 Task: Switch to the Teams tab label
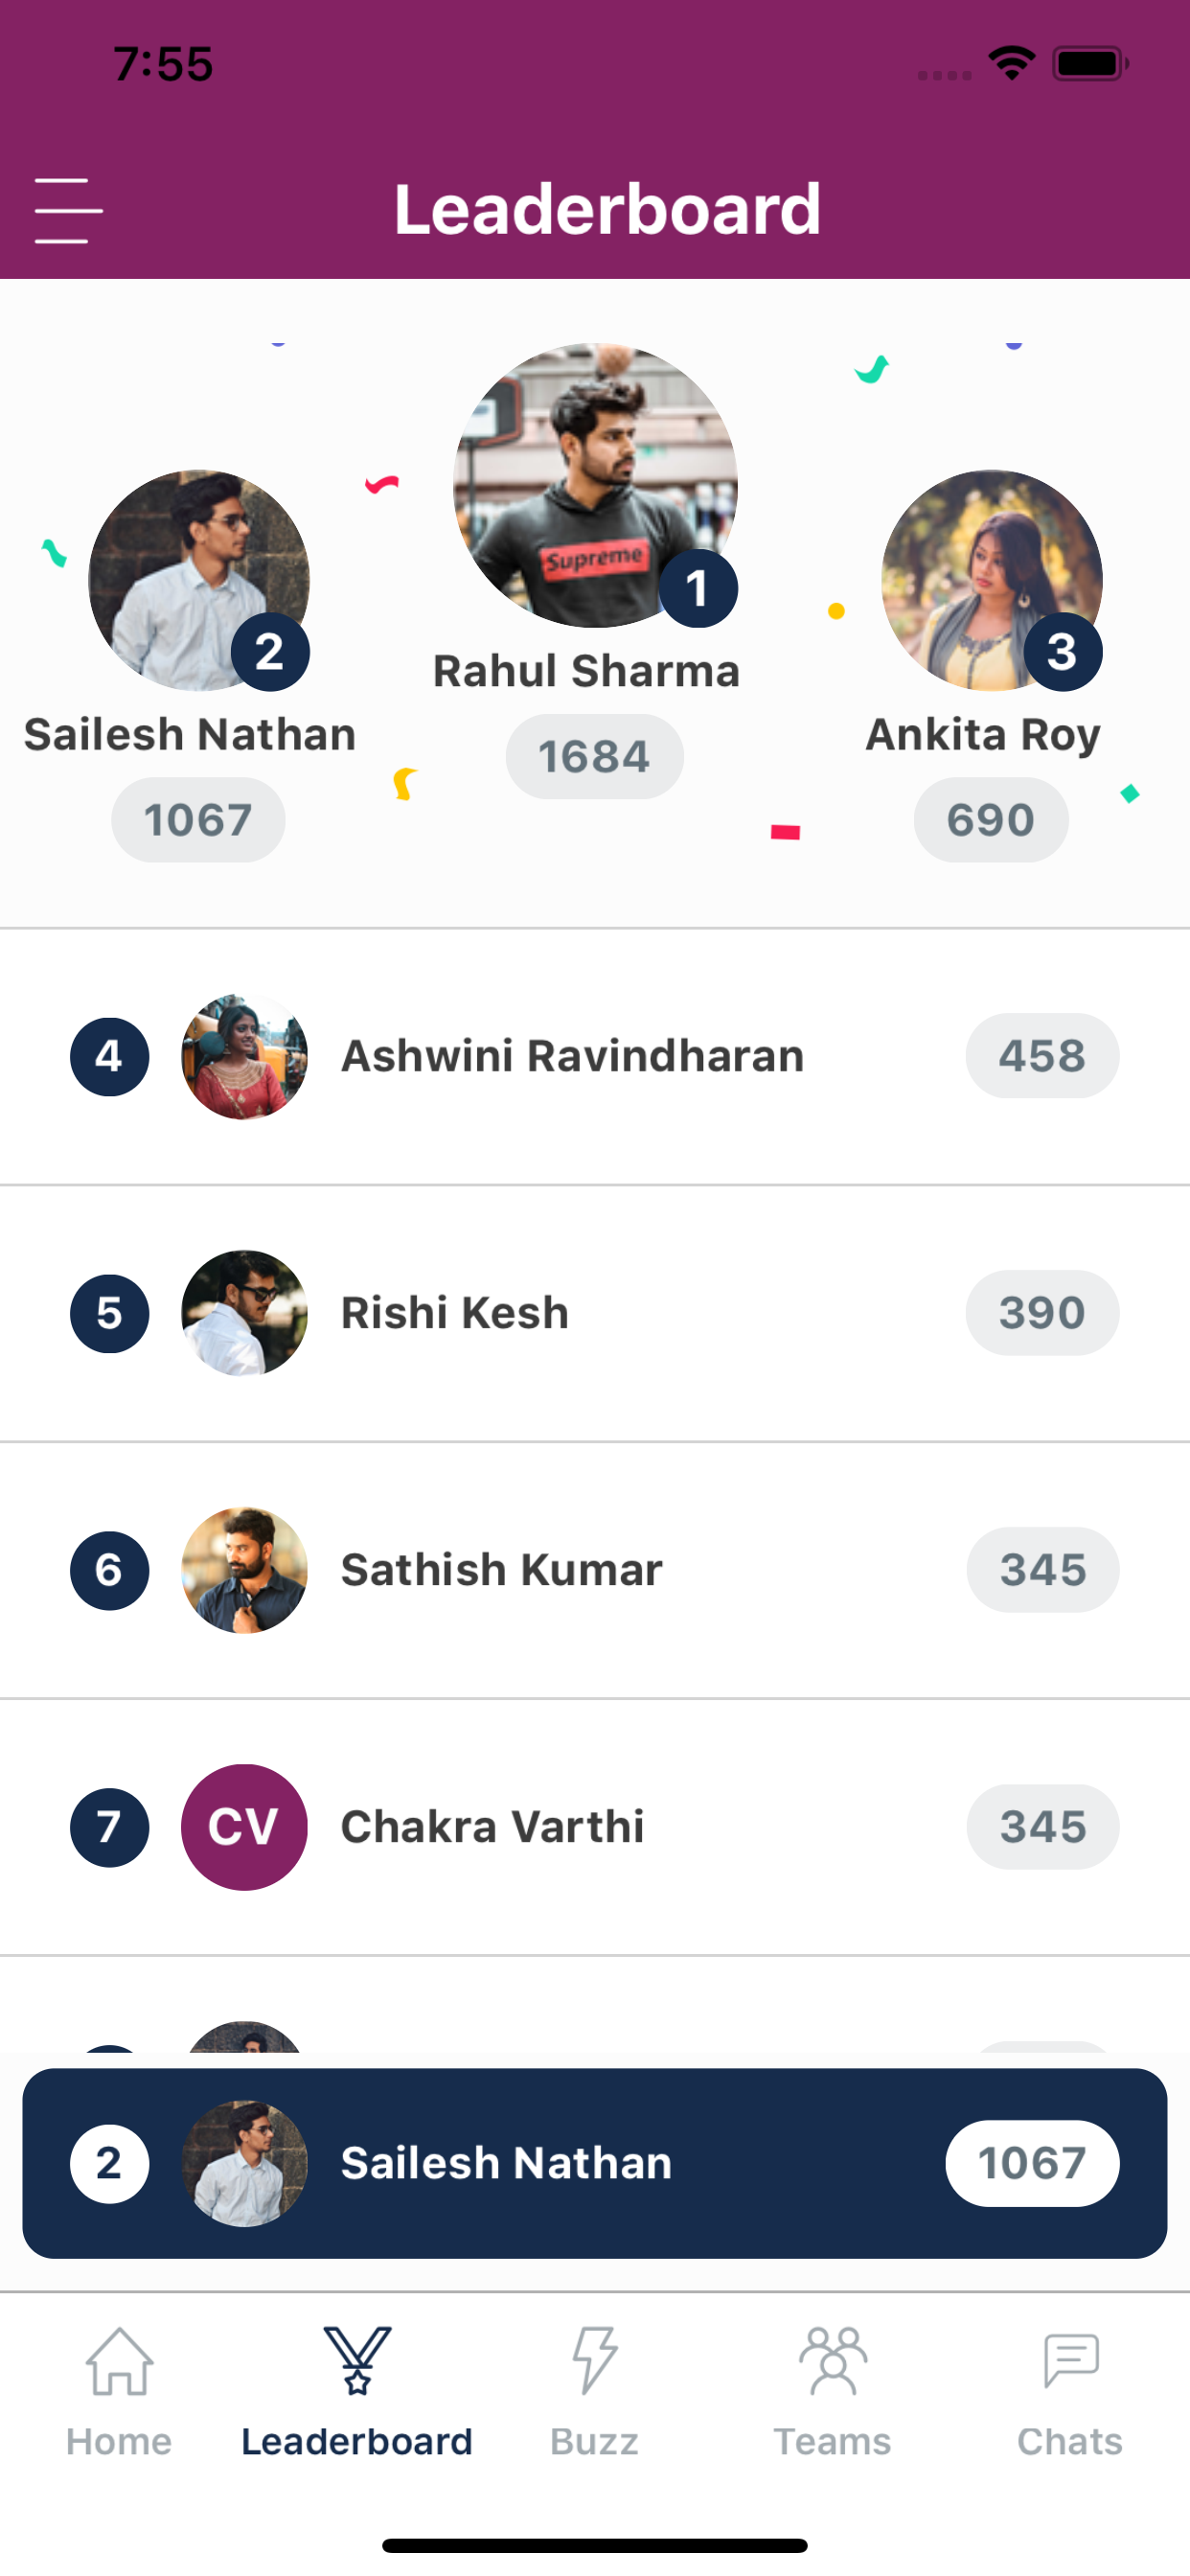tap(832, 2442)
